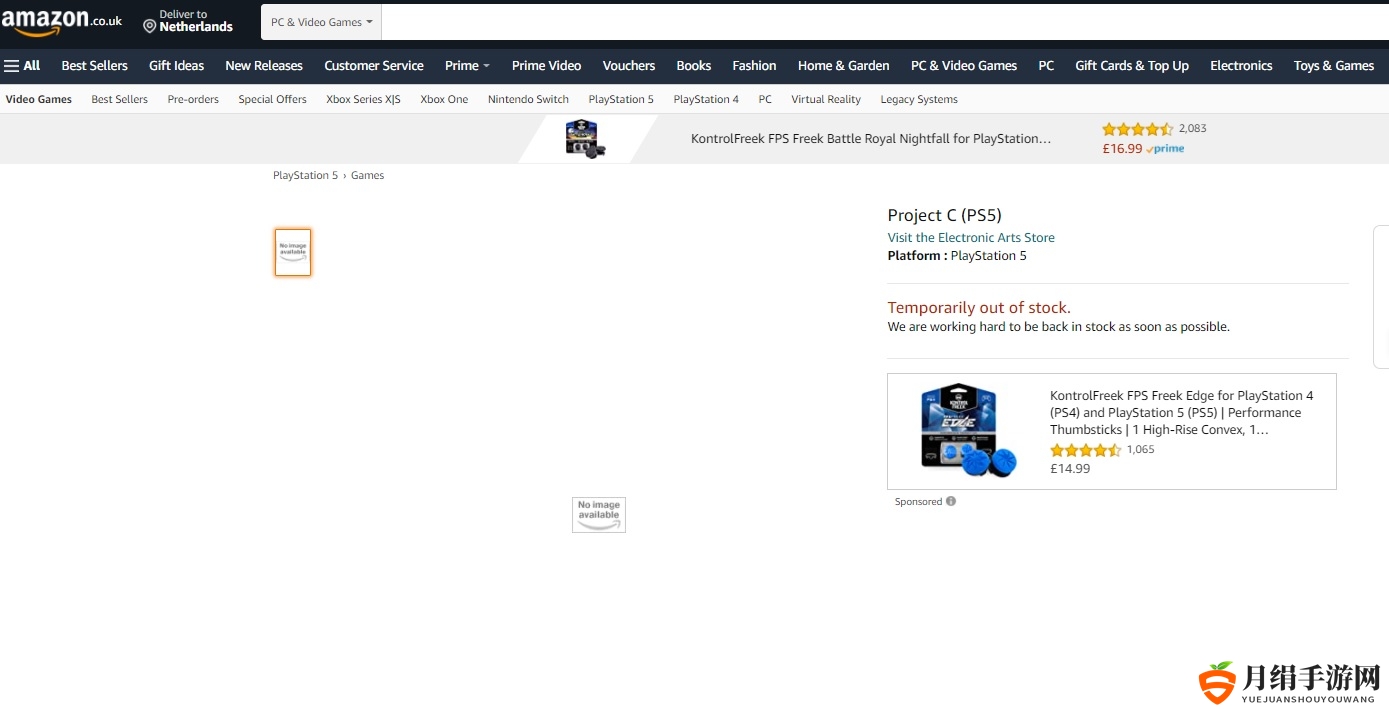The height and width of the screenshot is (709, 1389).
Task: Open PC & Video Games in the main nav
Action: point(964,66)
